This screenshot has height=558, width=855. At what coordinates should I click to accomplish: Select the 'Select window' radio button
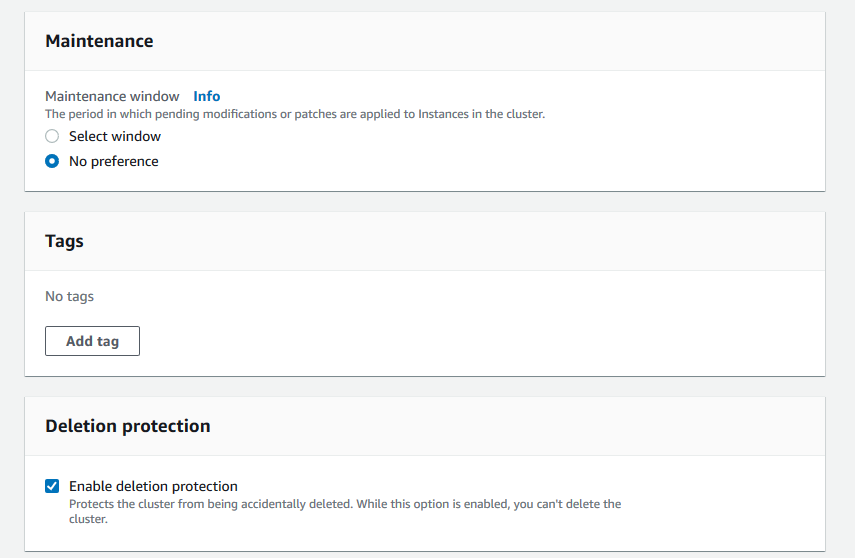coord(52,136)
